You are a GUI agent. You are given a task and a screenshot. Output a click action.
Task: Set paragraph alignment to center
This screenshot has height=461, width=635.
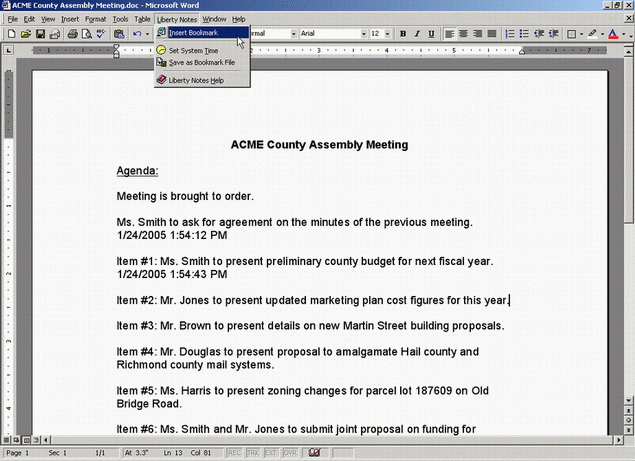[463, 34]
